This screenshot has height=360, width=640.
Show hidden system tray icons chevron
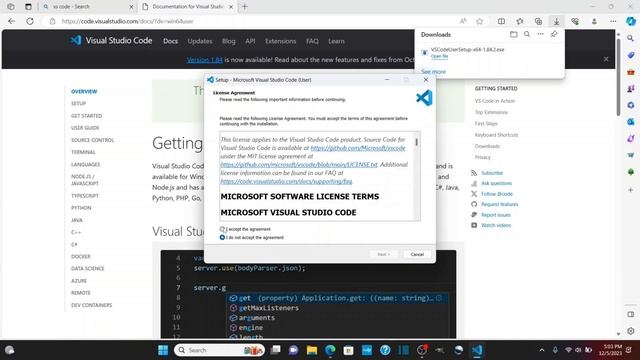pyautogui.click(x=542, y=350)
